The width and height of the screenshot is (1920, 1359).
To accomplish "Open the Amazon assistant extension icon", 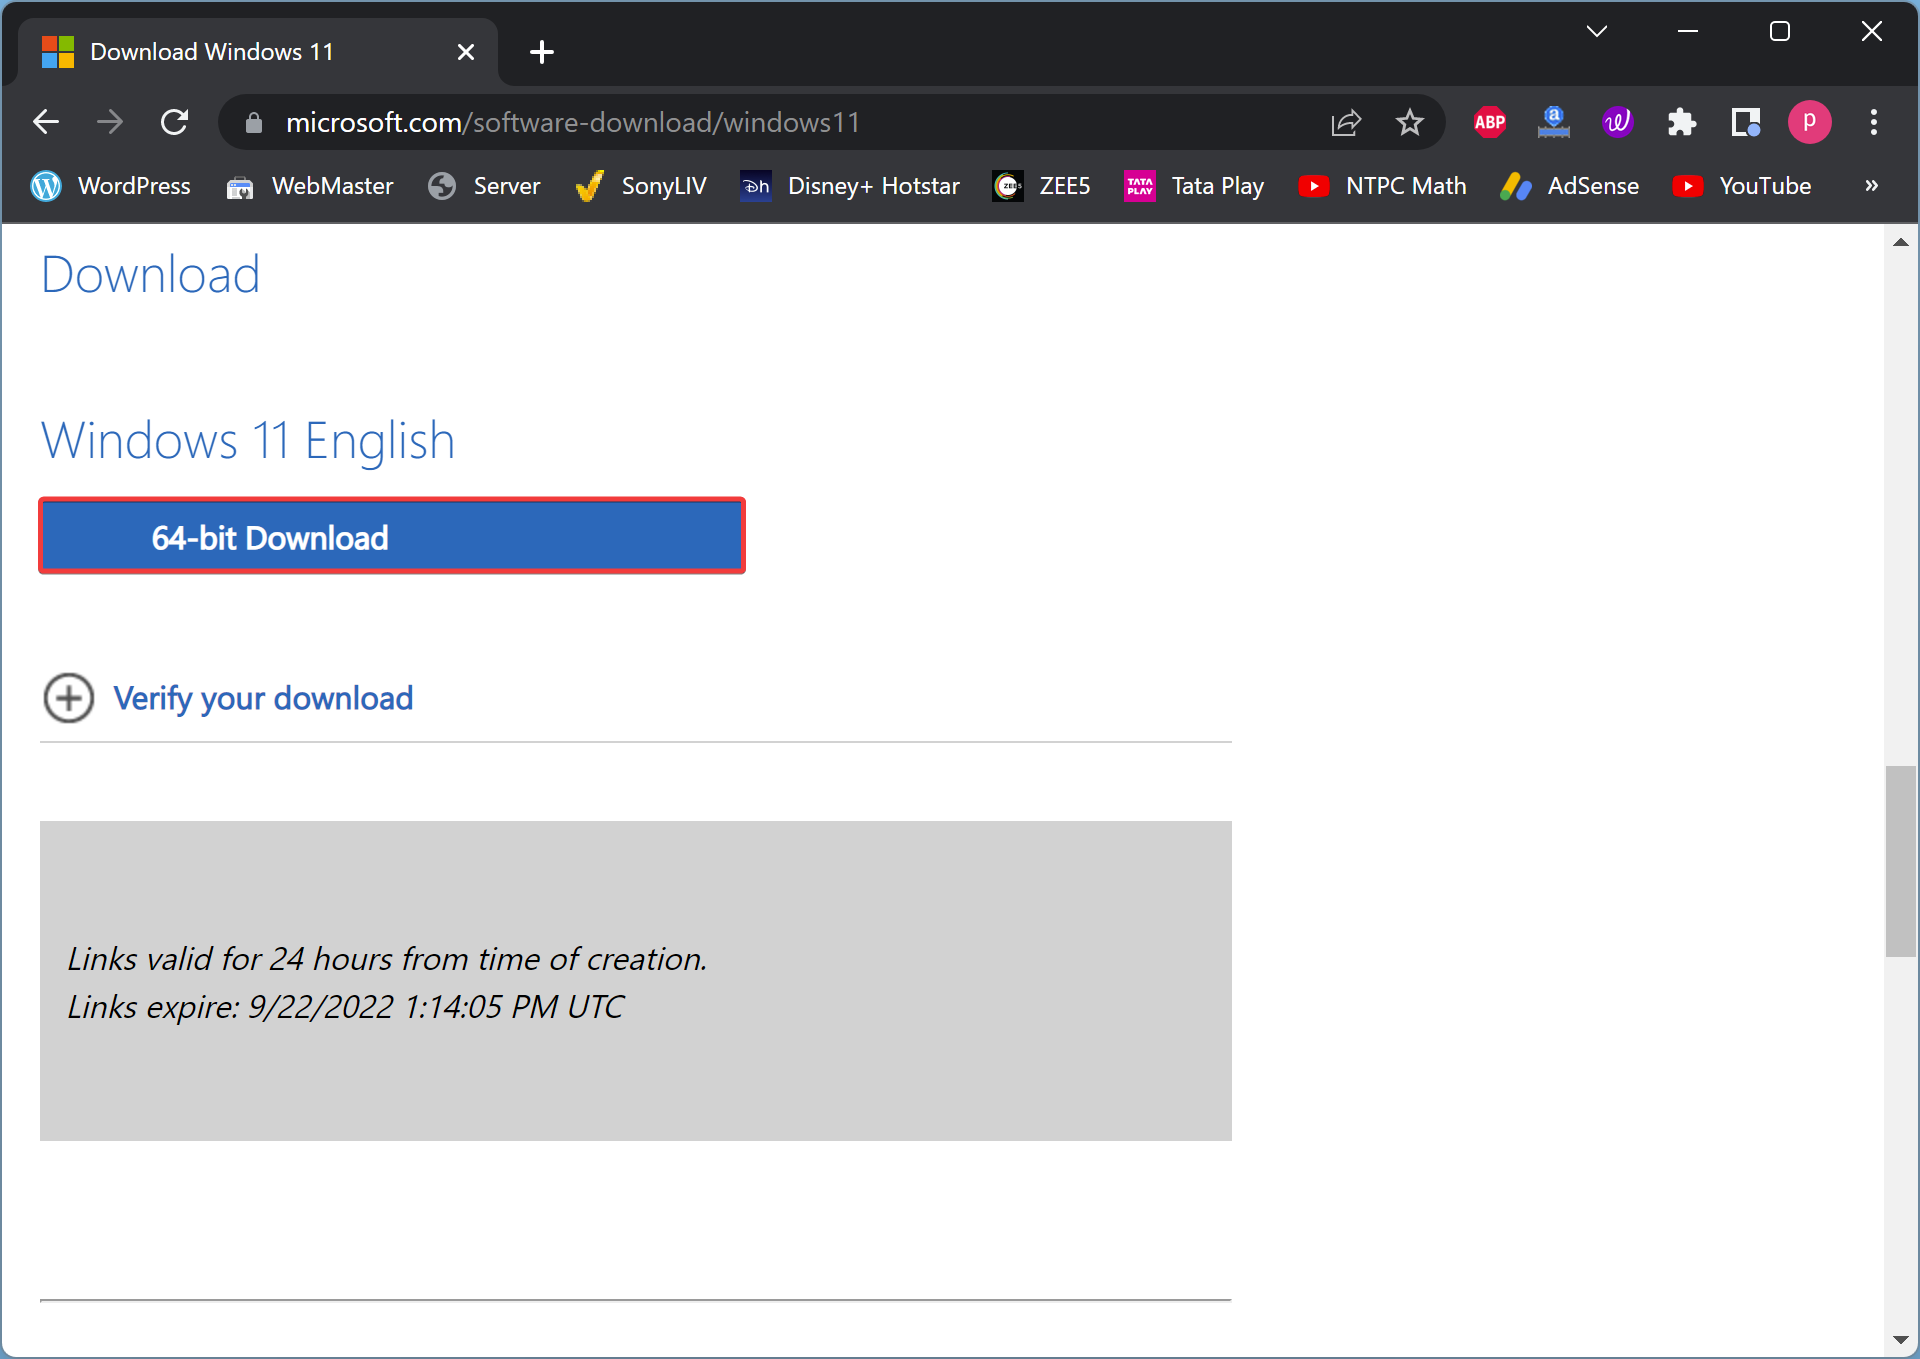I will tap(1554, 122).
